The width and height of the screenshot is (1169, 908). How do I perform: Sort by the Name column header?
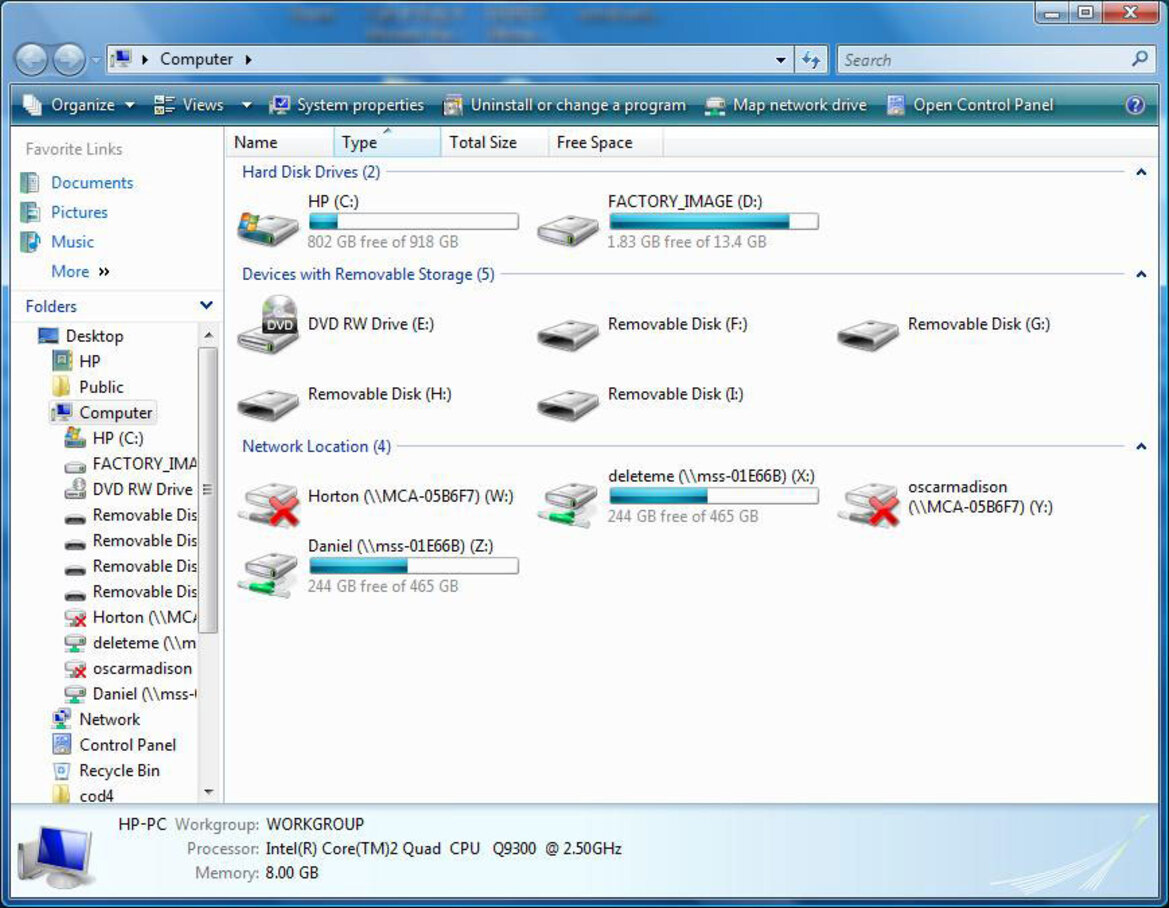[x=279, y=142]
